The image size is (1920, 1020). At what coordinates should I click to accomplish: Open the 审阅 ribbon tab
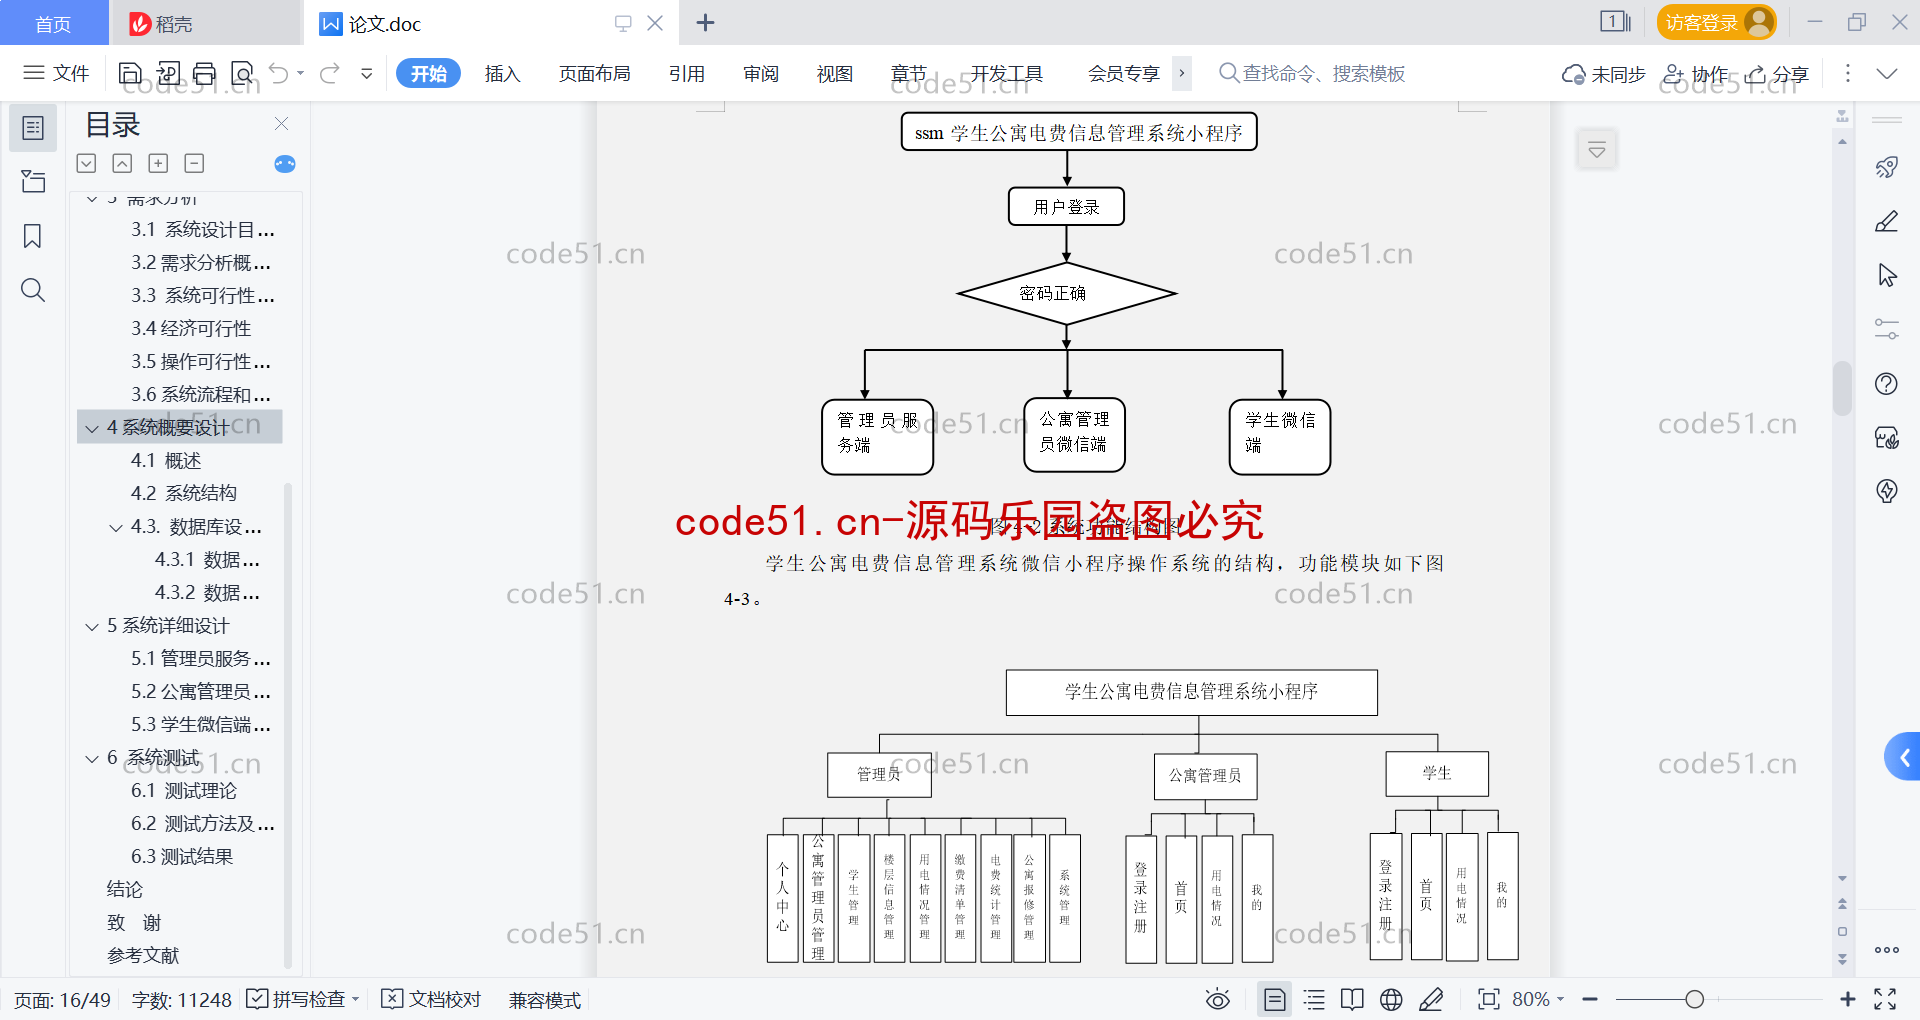(760, 73)
